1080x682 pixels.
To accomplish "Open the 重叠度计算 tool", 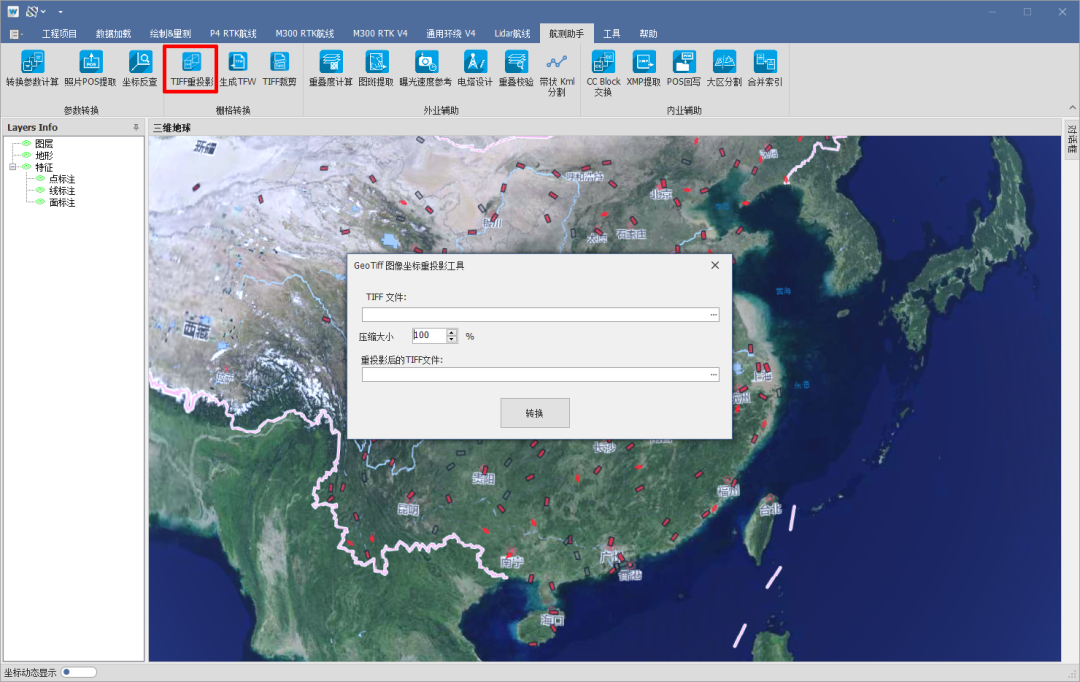I will 331,69.
